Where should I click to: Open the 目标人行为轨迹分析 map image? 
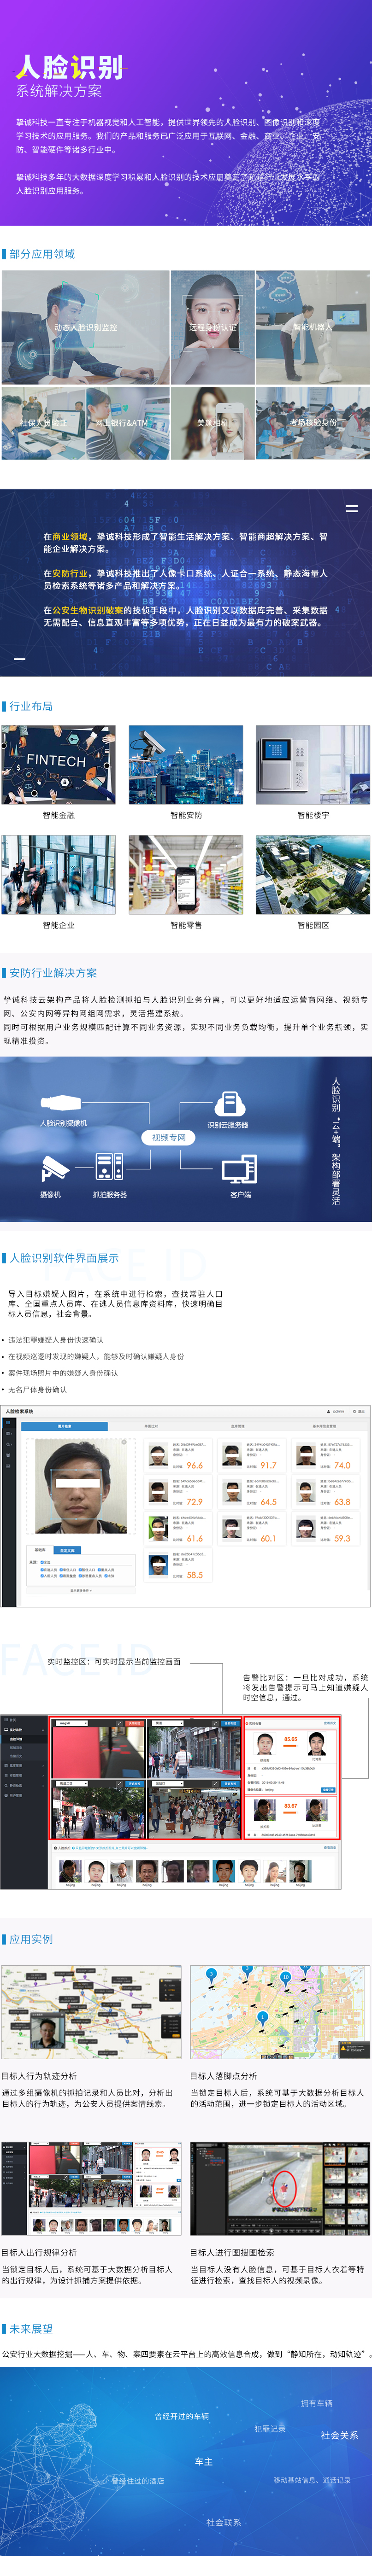point(91,2012)
